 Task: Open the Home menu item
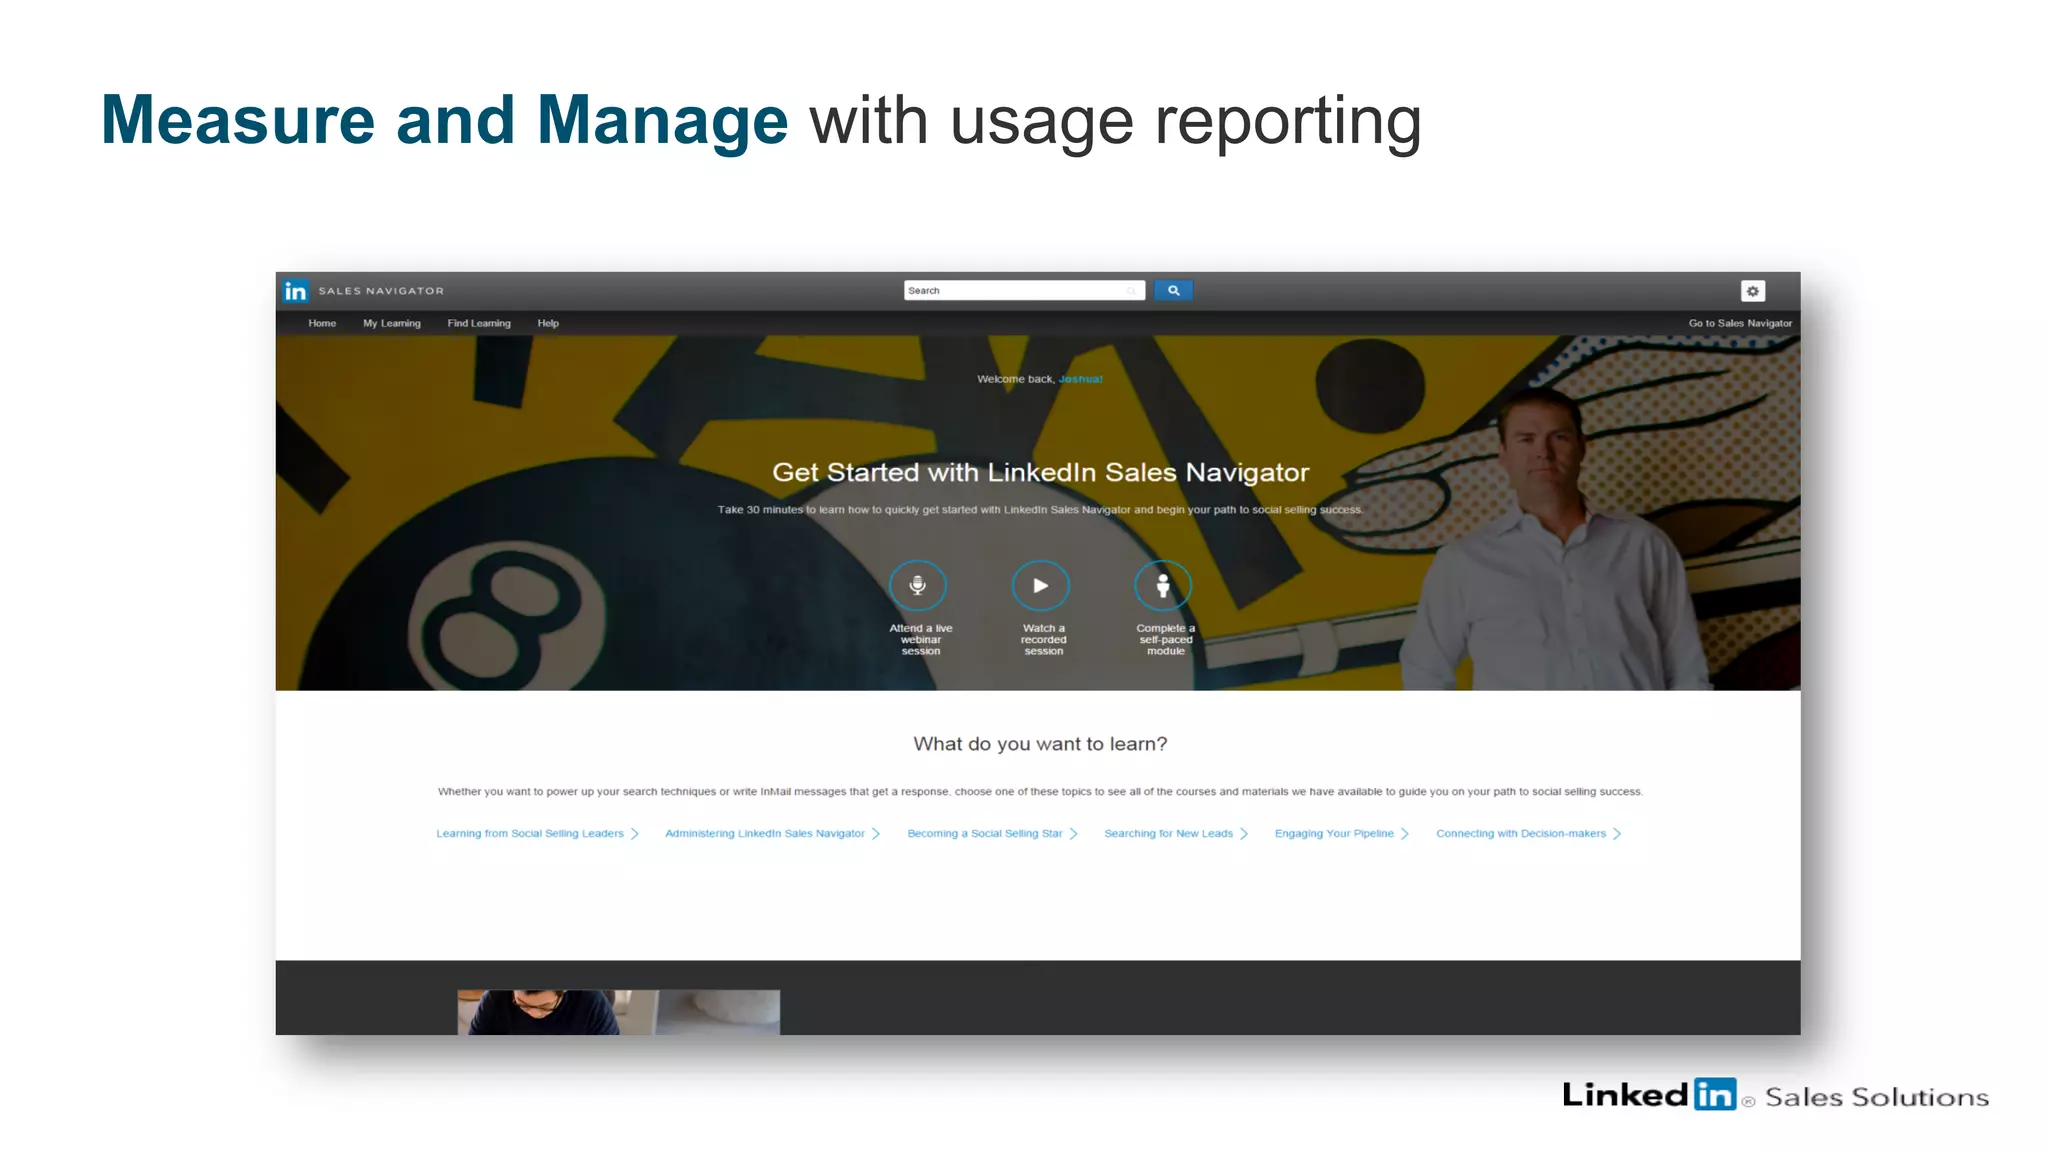pos(322,323)
